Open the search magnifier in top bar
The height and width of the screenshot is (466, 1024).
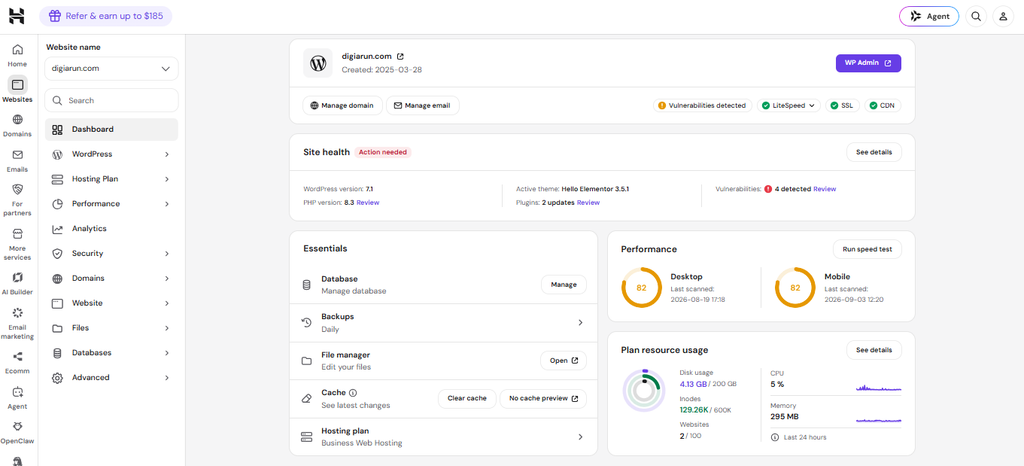pos(976,17)
